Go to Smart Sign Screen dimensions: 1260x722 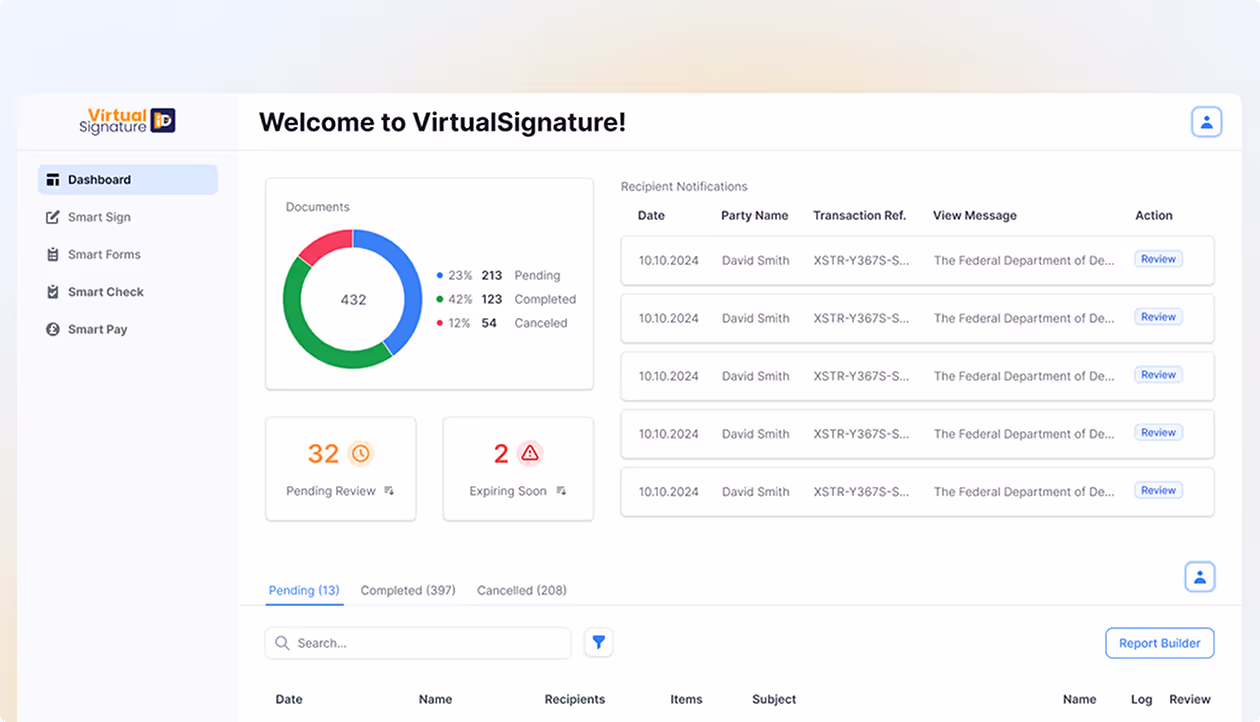(99, 217)
